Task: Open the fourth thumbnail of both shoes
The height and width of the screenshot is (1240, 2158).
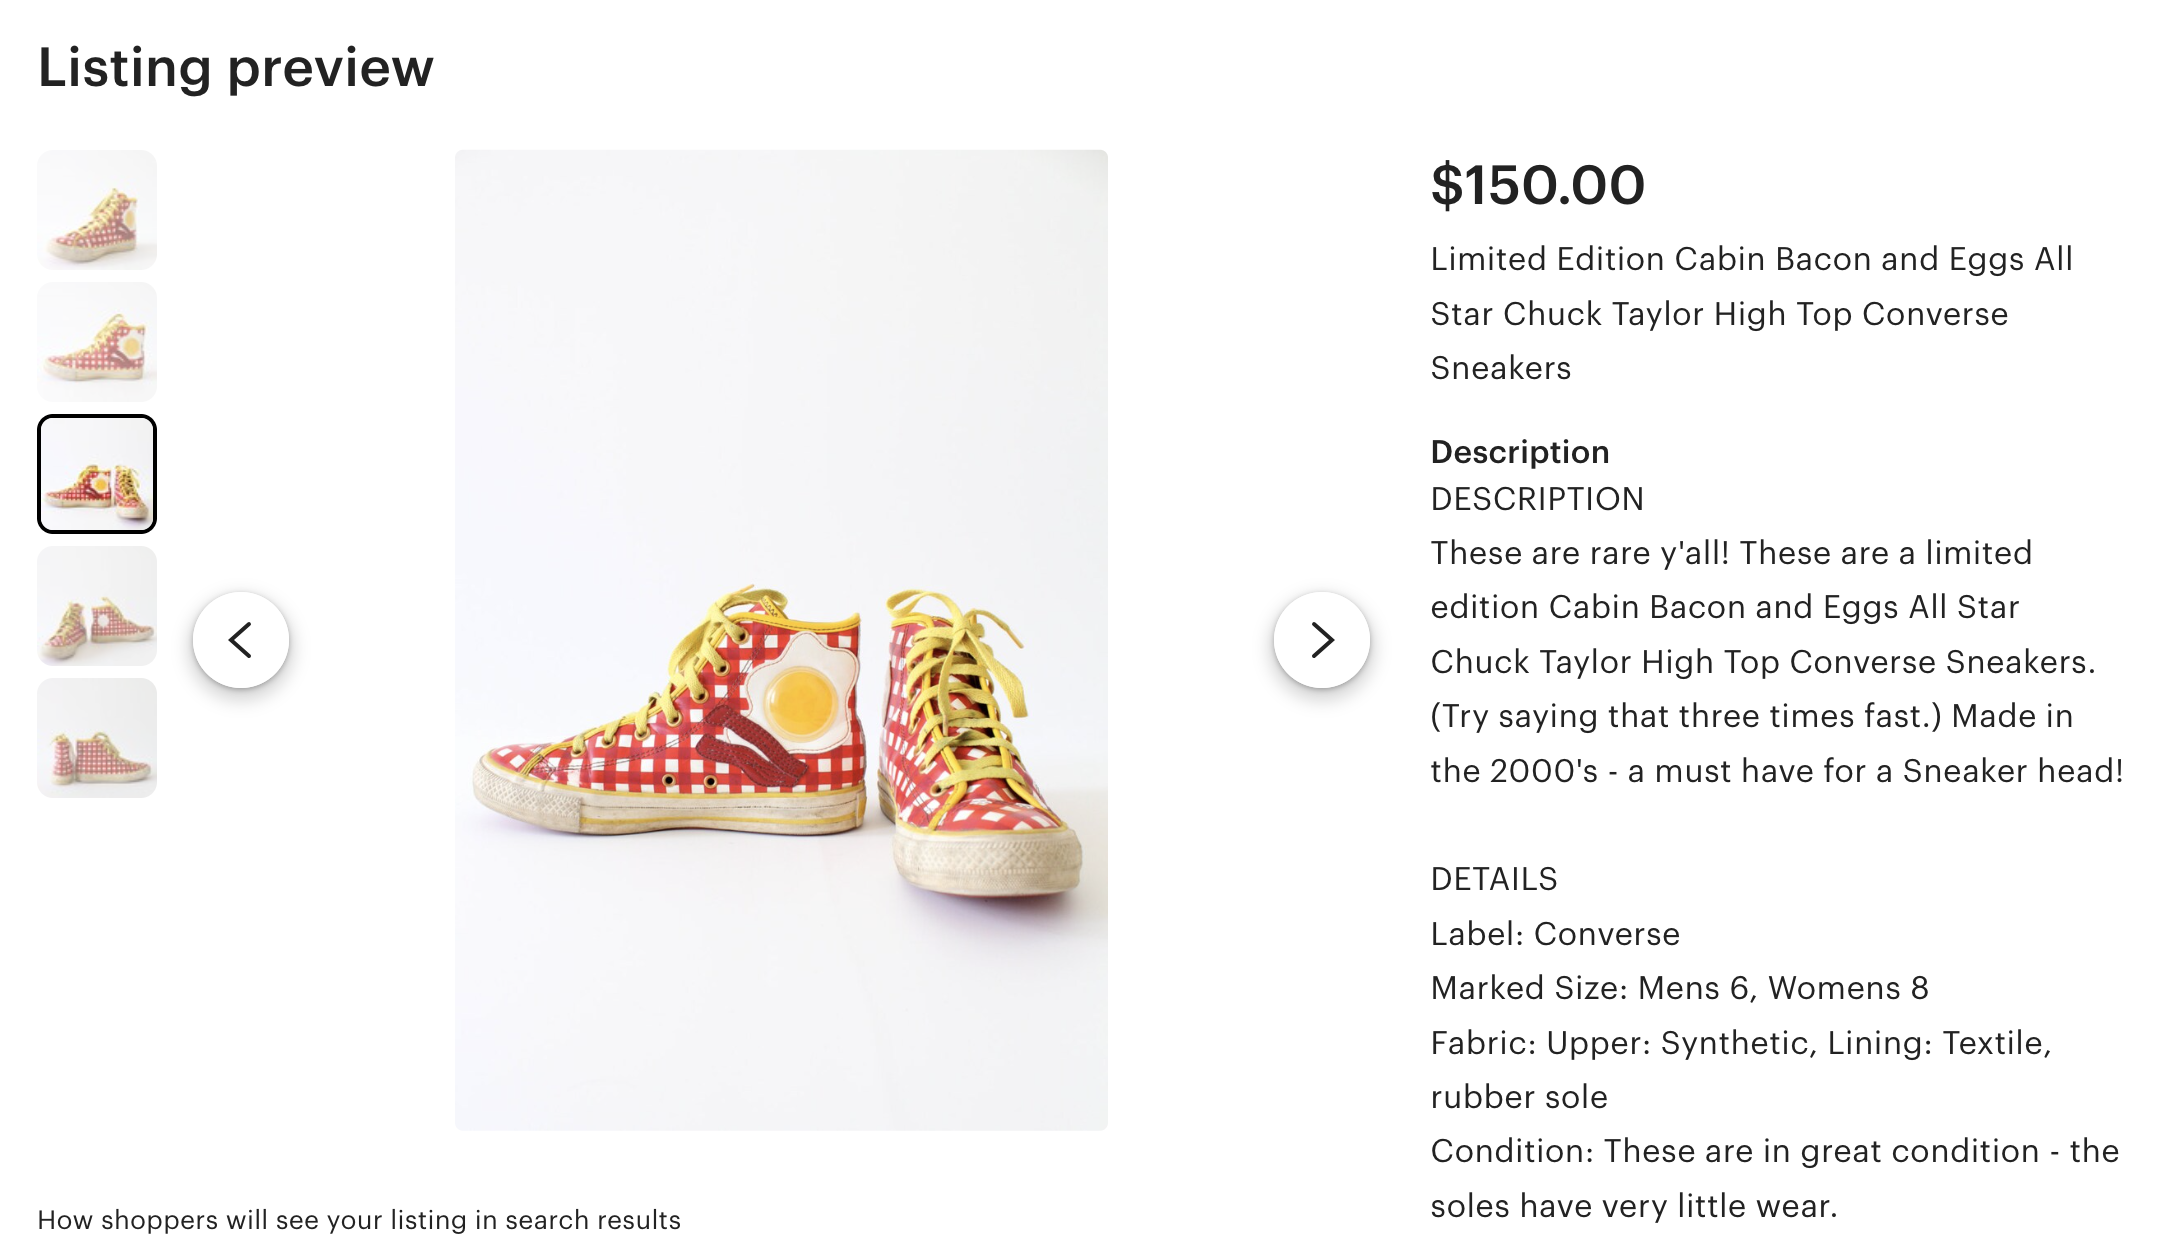Action: pos(97,606)
